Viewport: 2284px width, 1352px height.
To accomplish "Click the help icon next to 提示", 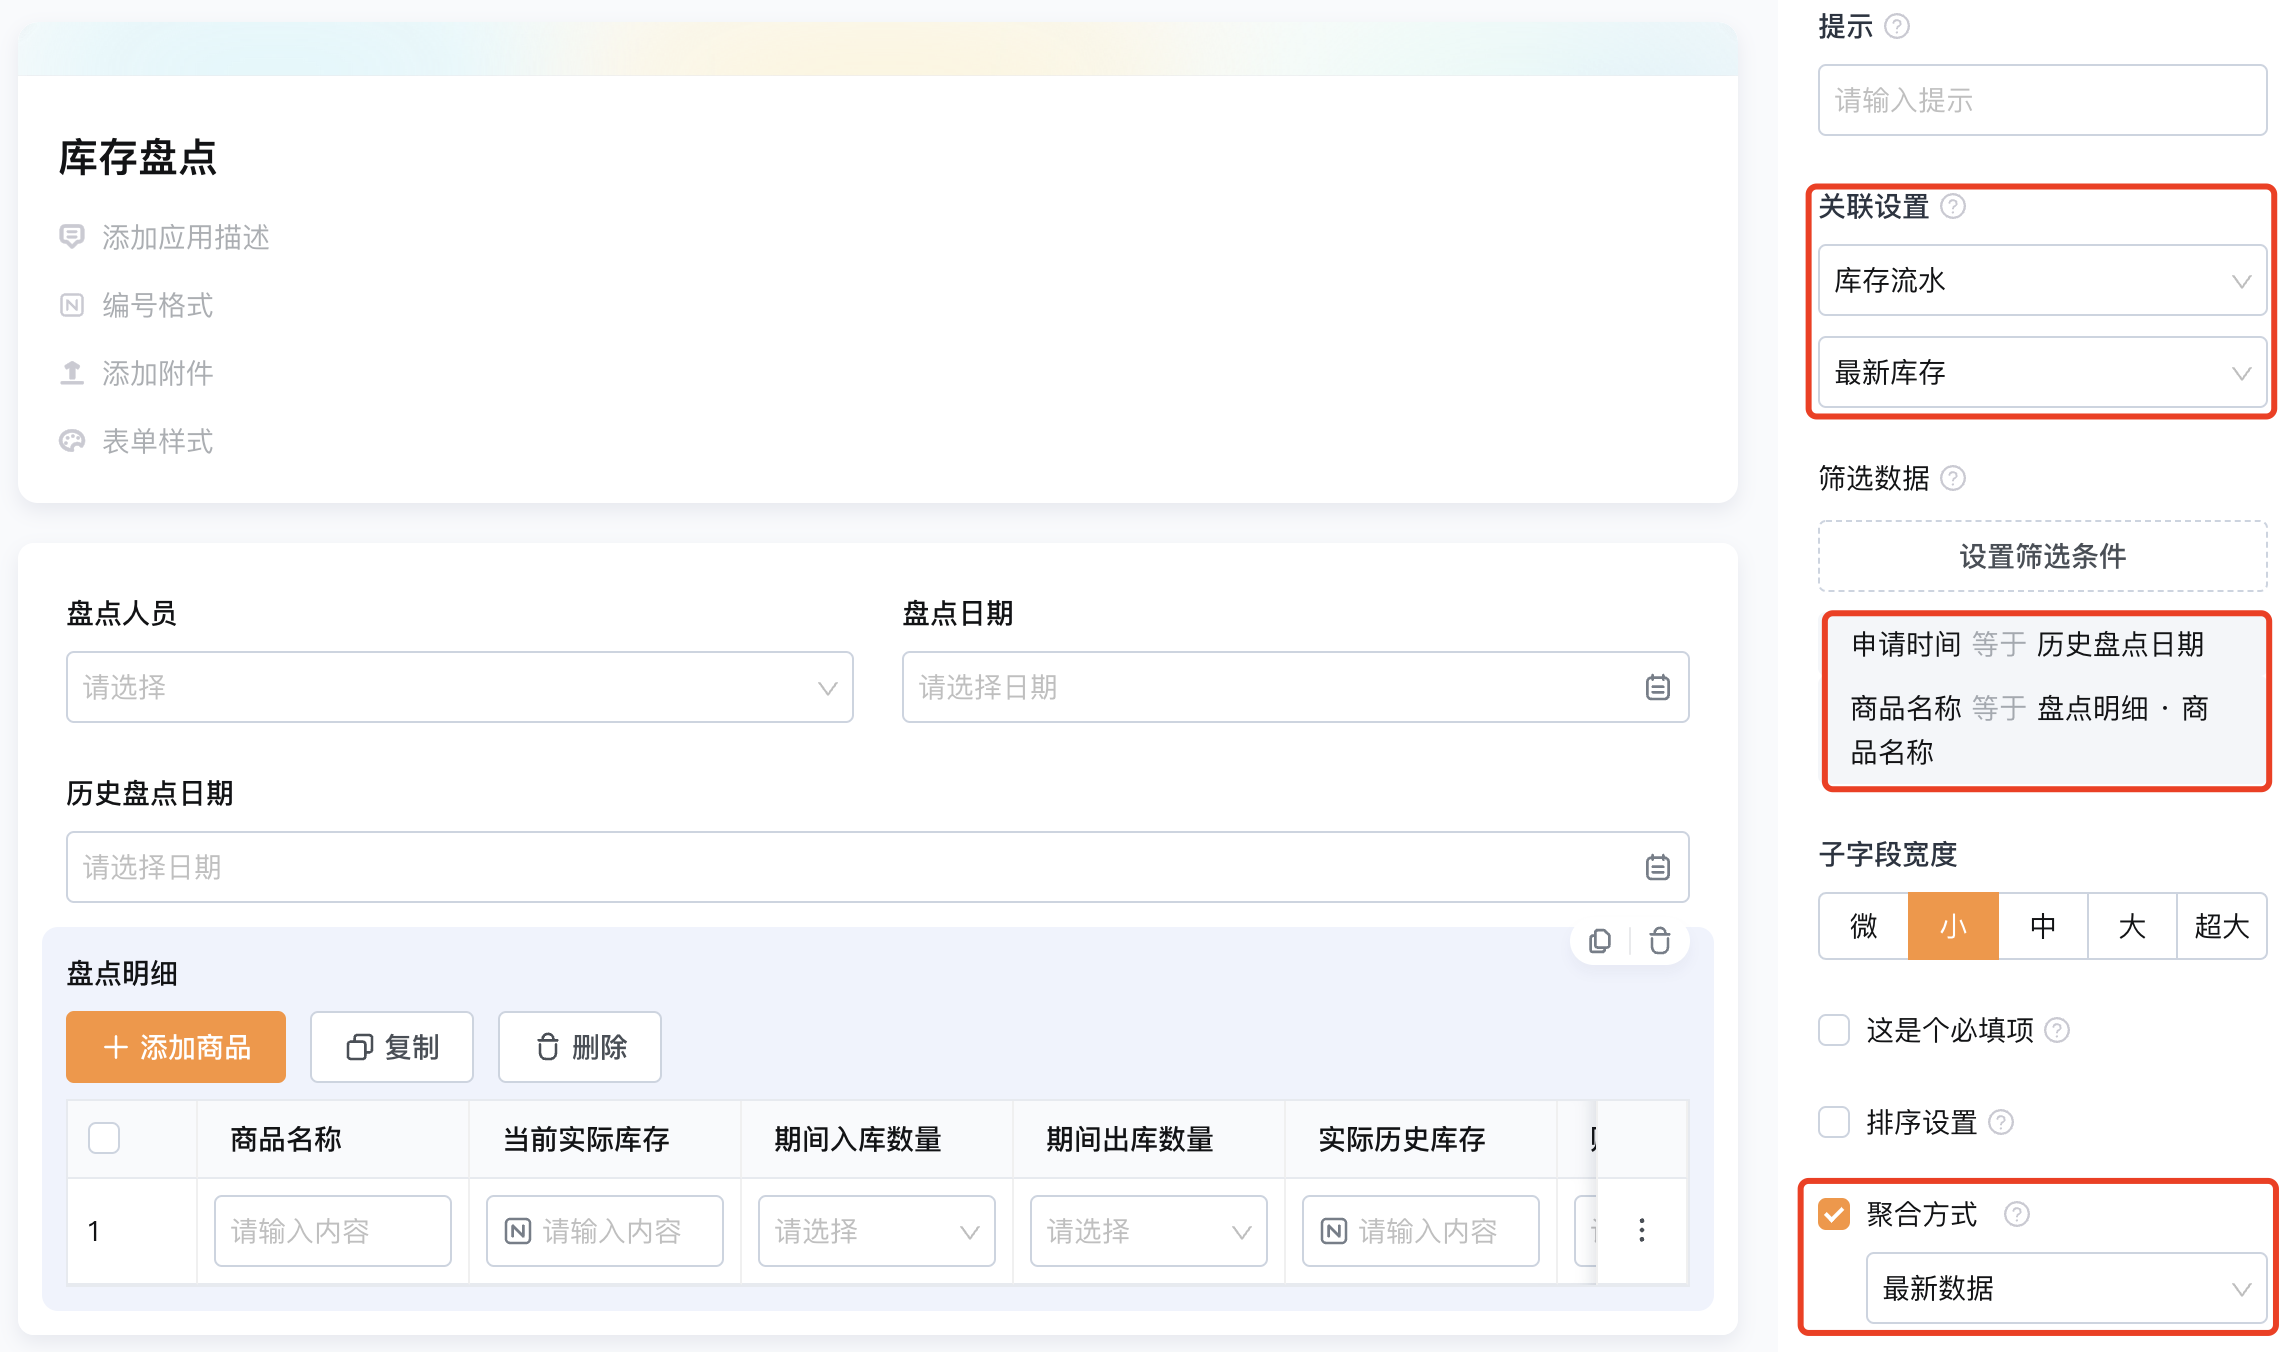I will click(x=1897, y=26).
